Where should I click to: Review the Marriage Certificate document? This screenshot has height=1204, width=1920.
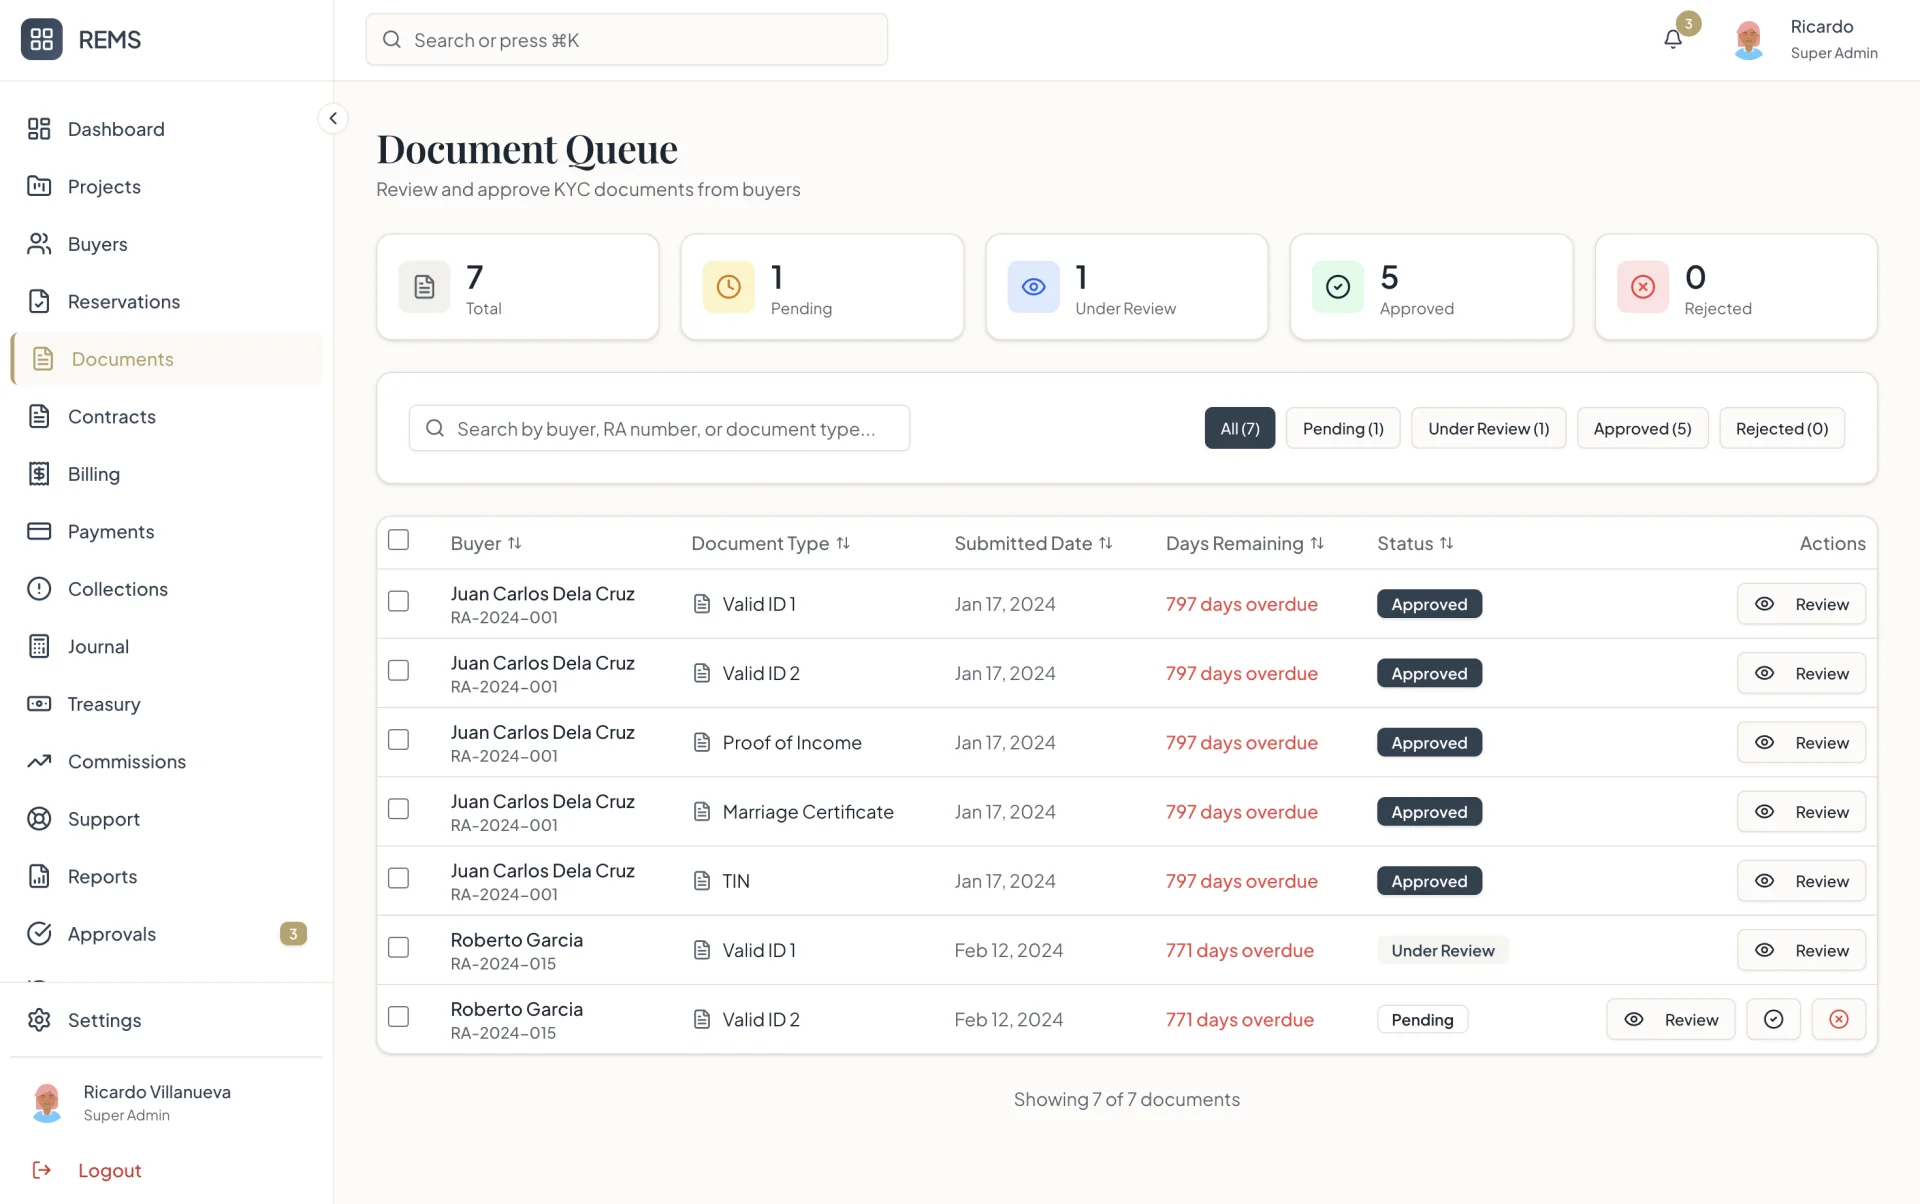coord(1801,812)
